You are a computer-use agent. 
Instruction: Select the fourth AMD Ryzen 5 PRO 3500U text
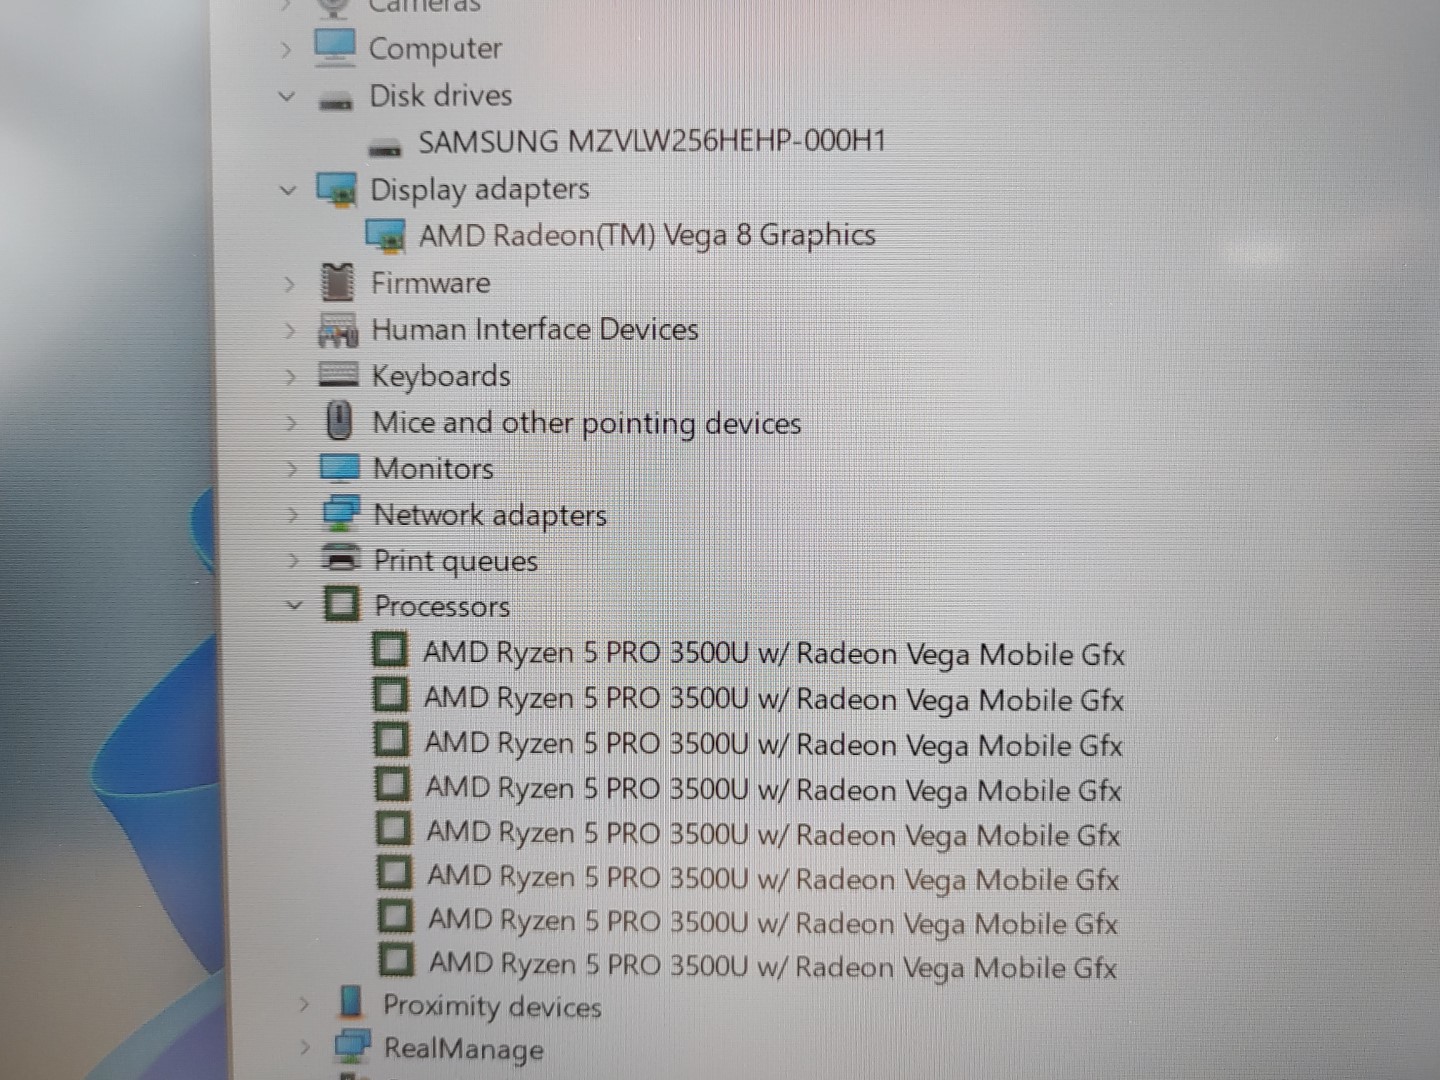[x=774, y=789]
